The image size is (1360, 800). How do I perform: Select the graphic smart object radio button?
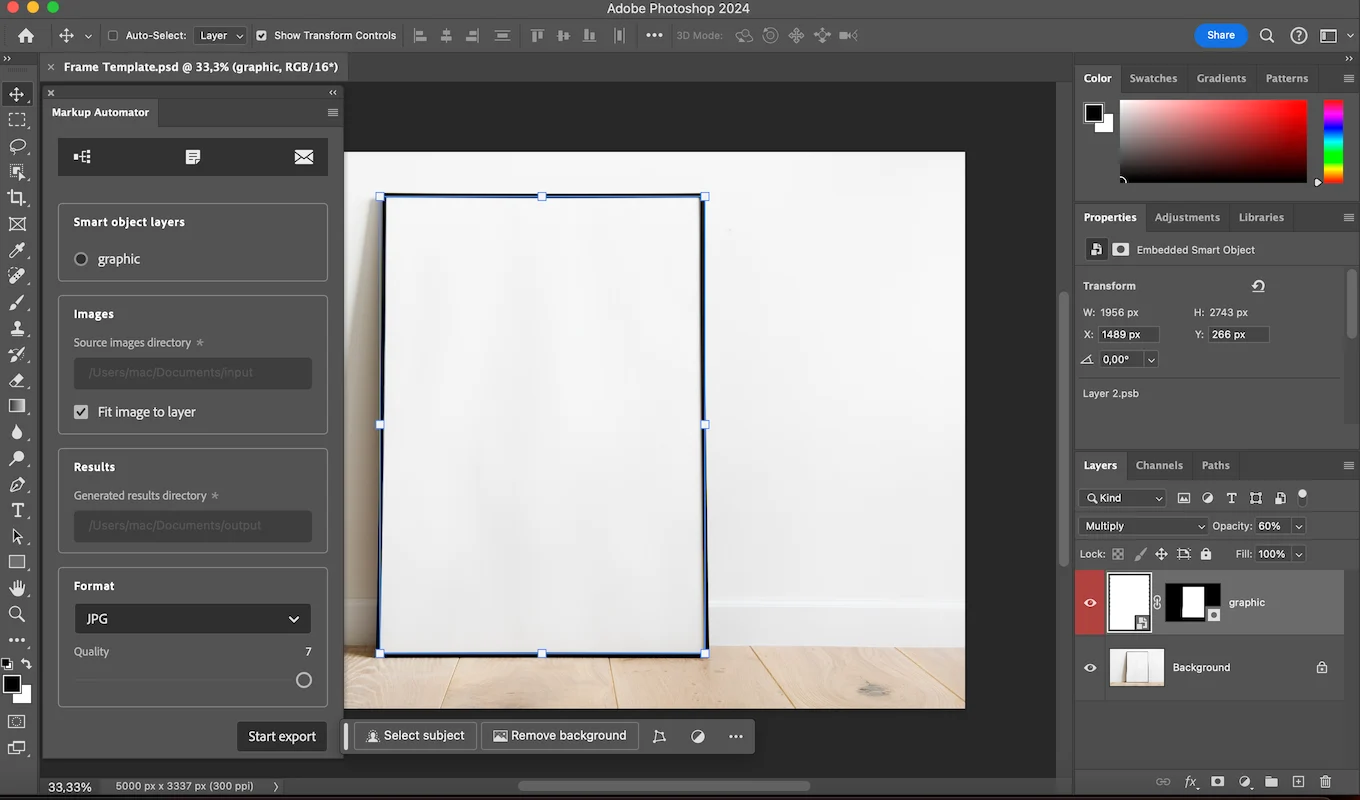81,259
